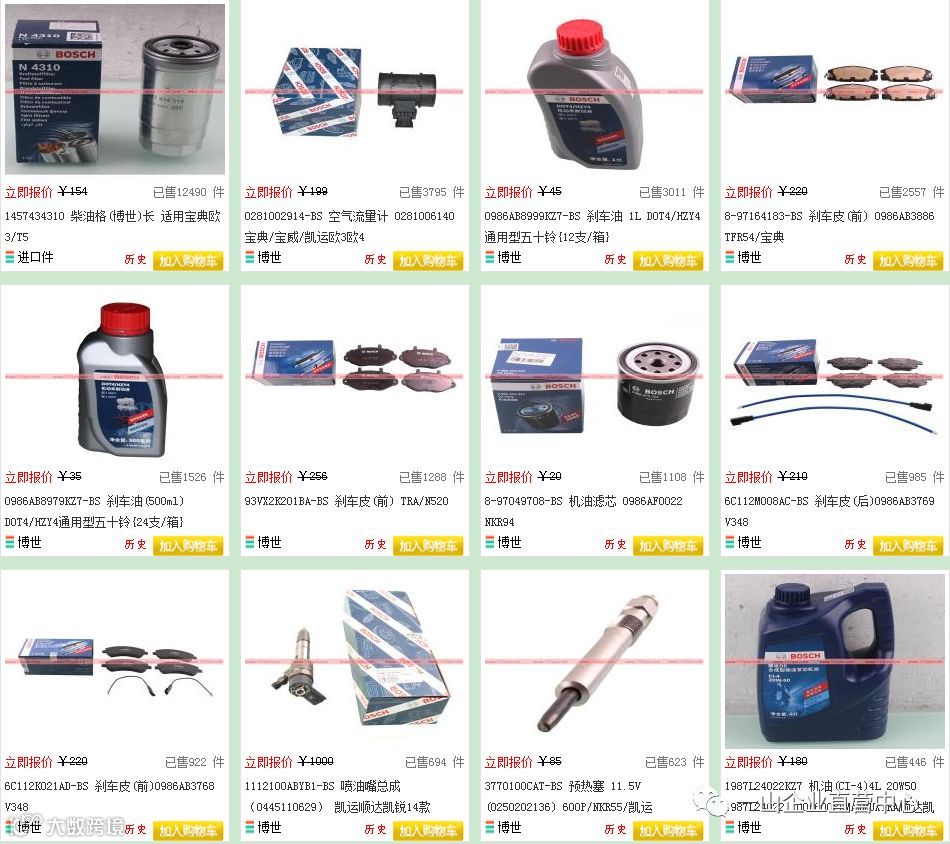Open 历史 for the 3770100CAT-BS glow plug
This screenshot has height=844, width=950.
click(x=615, y=829)
